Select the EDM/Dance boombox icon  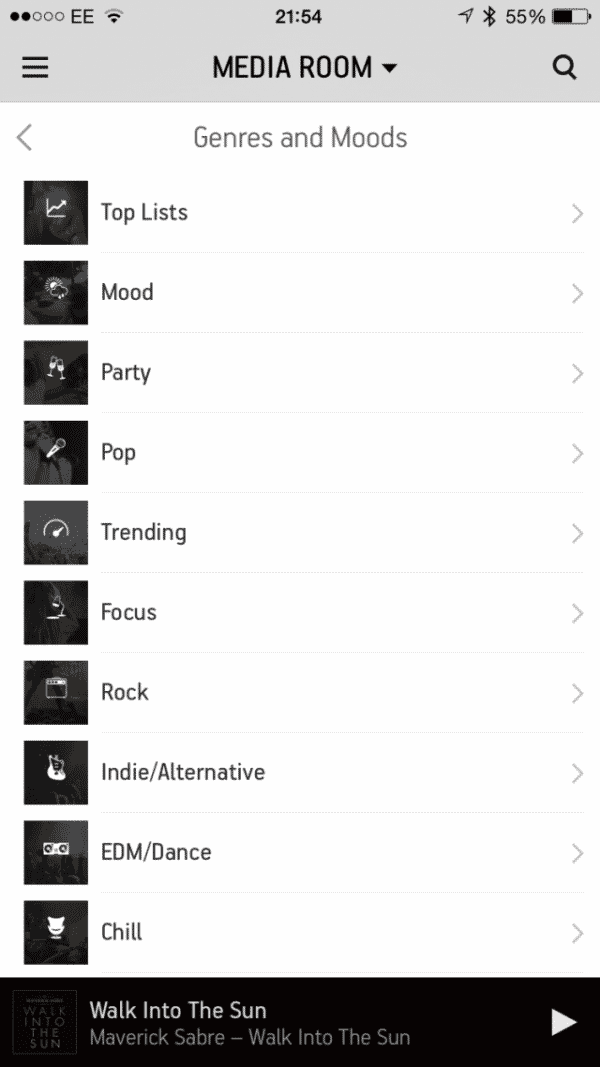click(x=55, y=852)
